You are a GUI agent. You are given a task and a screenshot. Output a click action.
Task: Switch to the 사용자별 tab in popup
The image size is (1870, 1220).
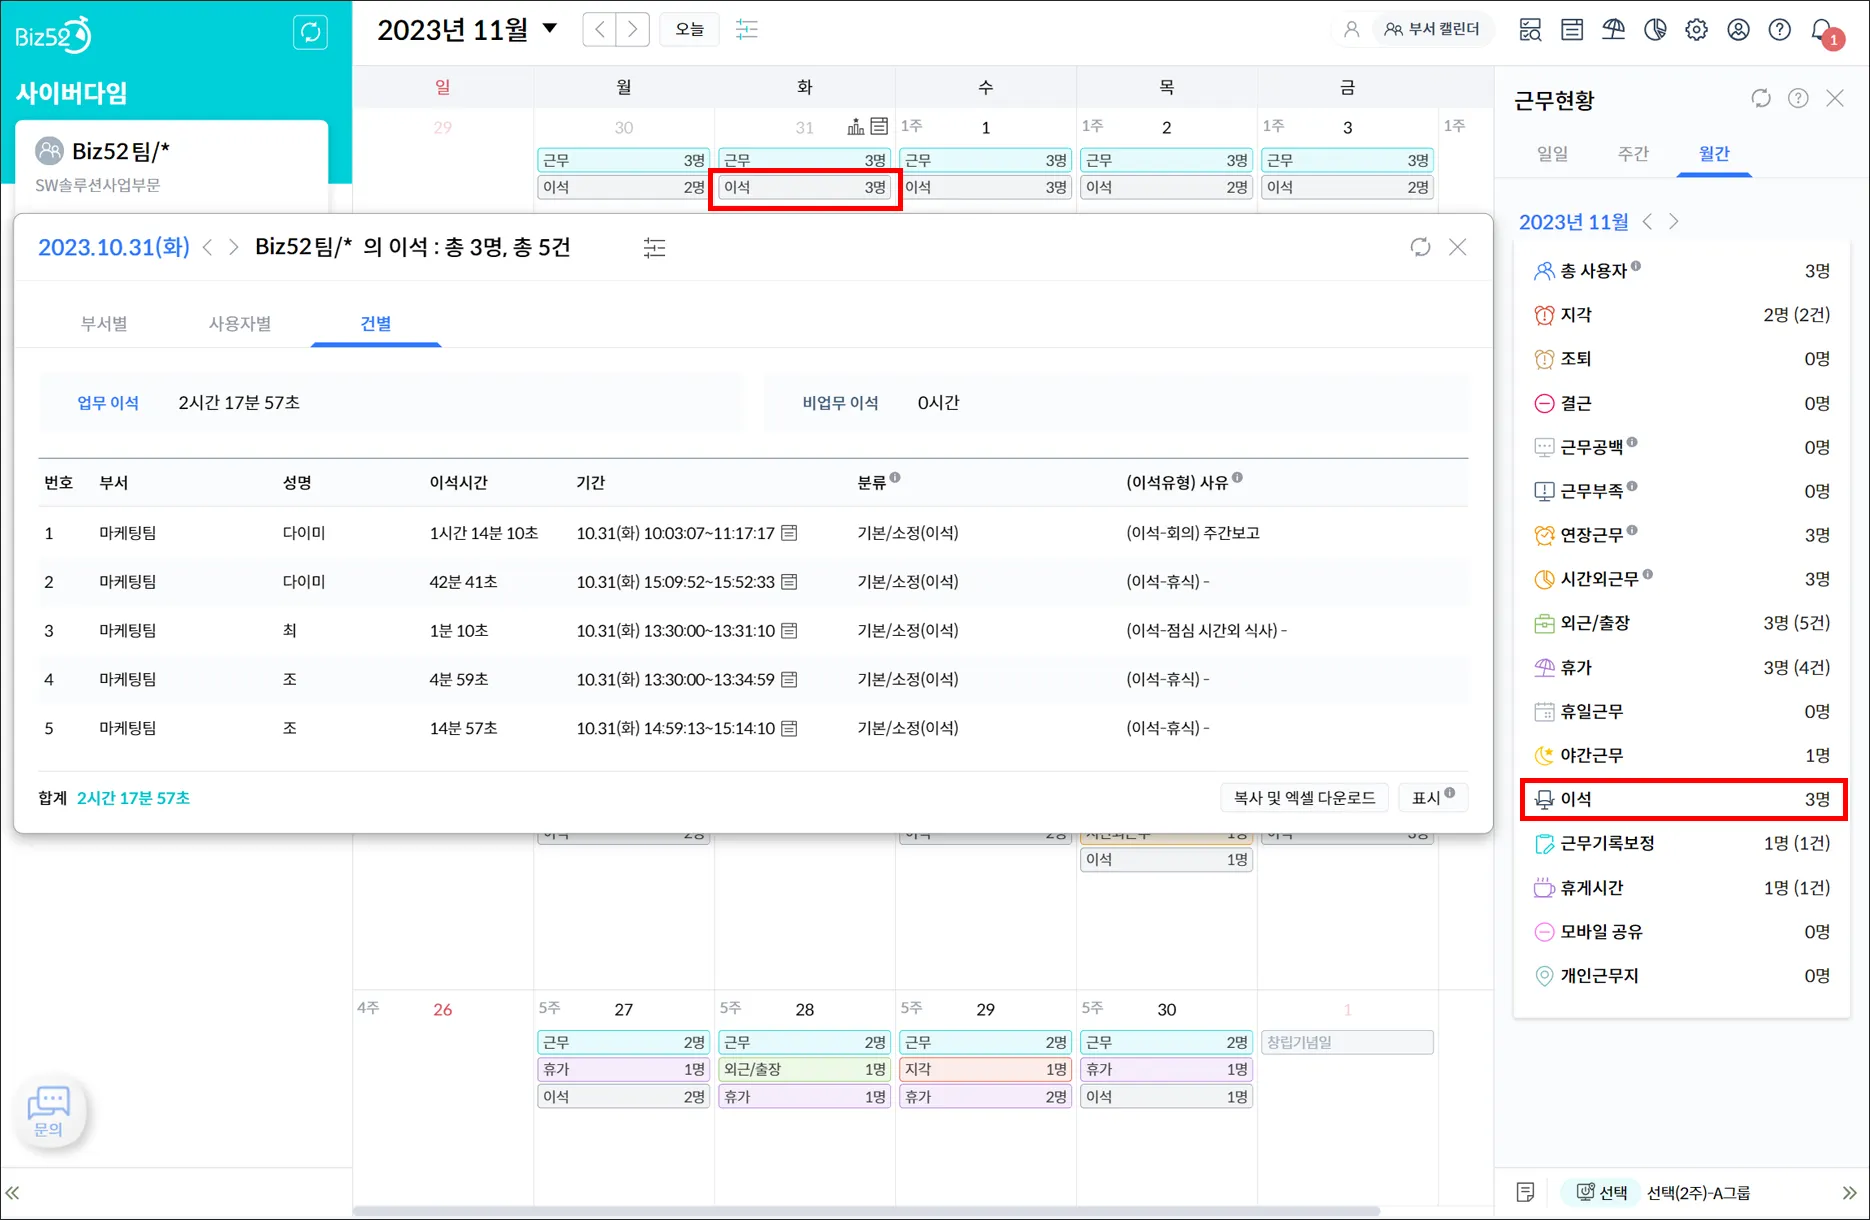tap(240, 323)
